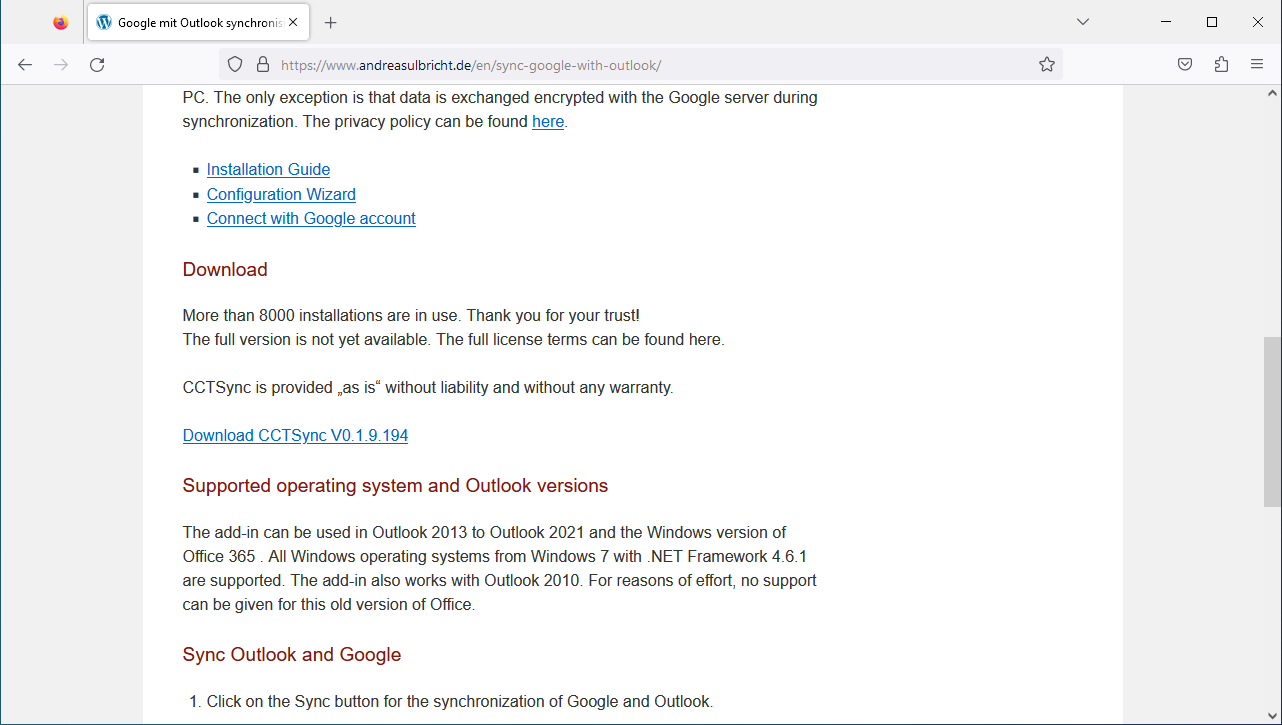The height and width of the screenshot is (725, 1282).
Task: Click the forward arrow button
Action: click(x=61, y=64)
